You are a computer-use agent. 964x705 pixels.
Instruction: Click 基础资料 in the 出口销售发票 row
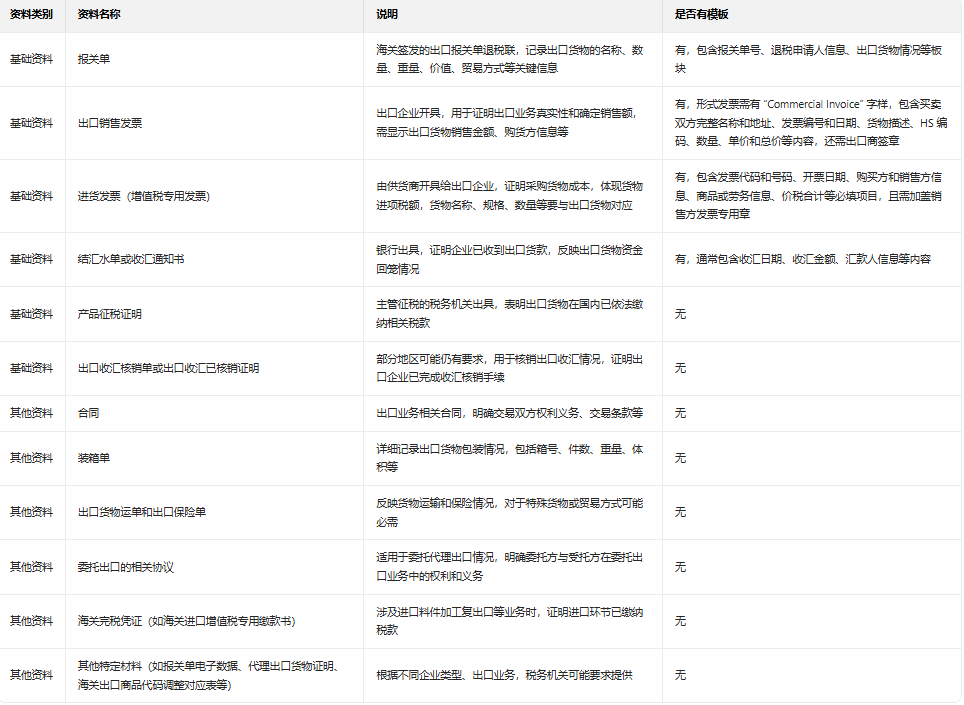(x=31, y=123)
